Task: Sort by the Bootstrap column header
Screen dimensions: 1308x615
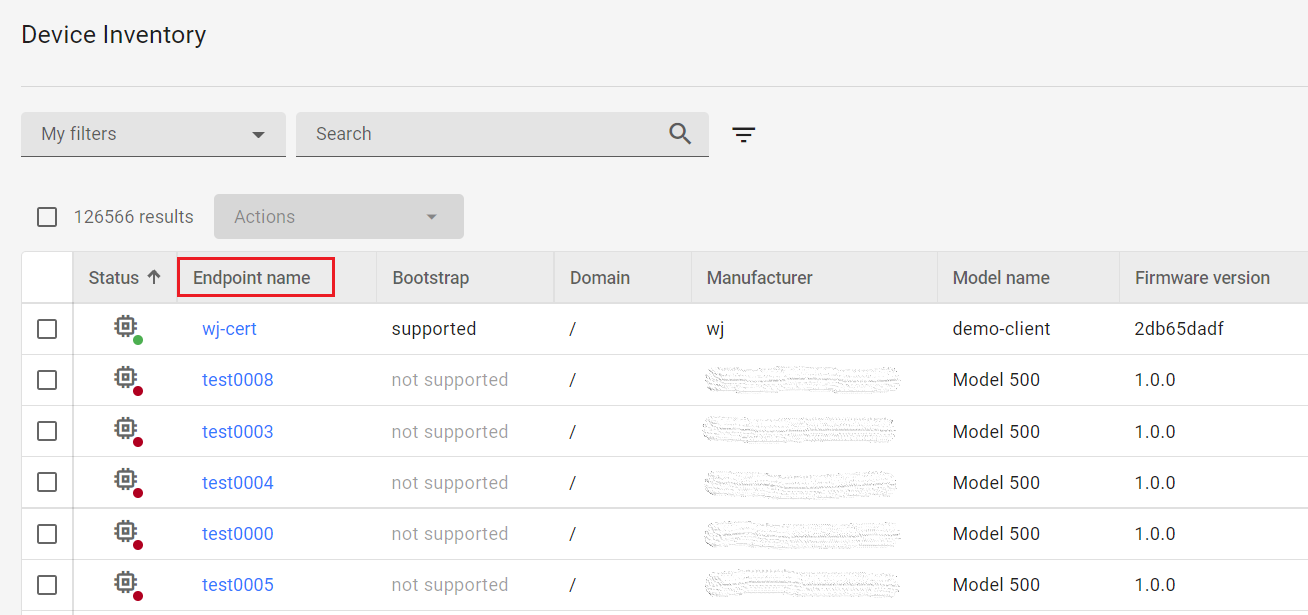Action: tap(431, 278)
